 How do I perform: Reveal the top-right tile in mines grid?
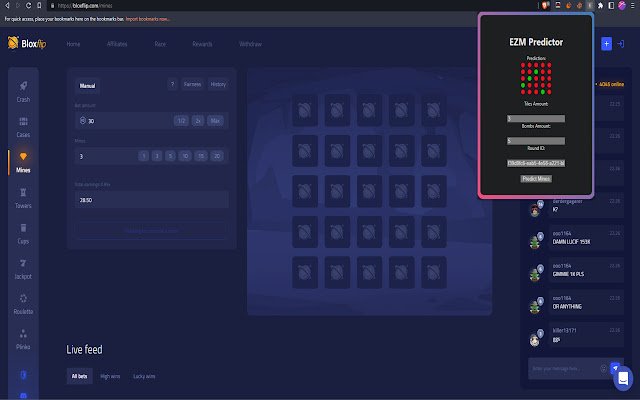[434, 110]
